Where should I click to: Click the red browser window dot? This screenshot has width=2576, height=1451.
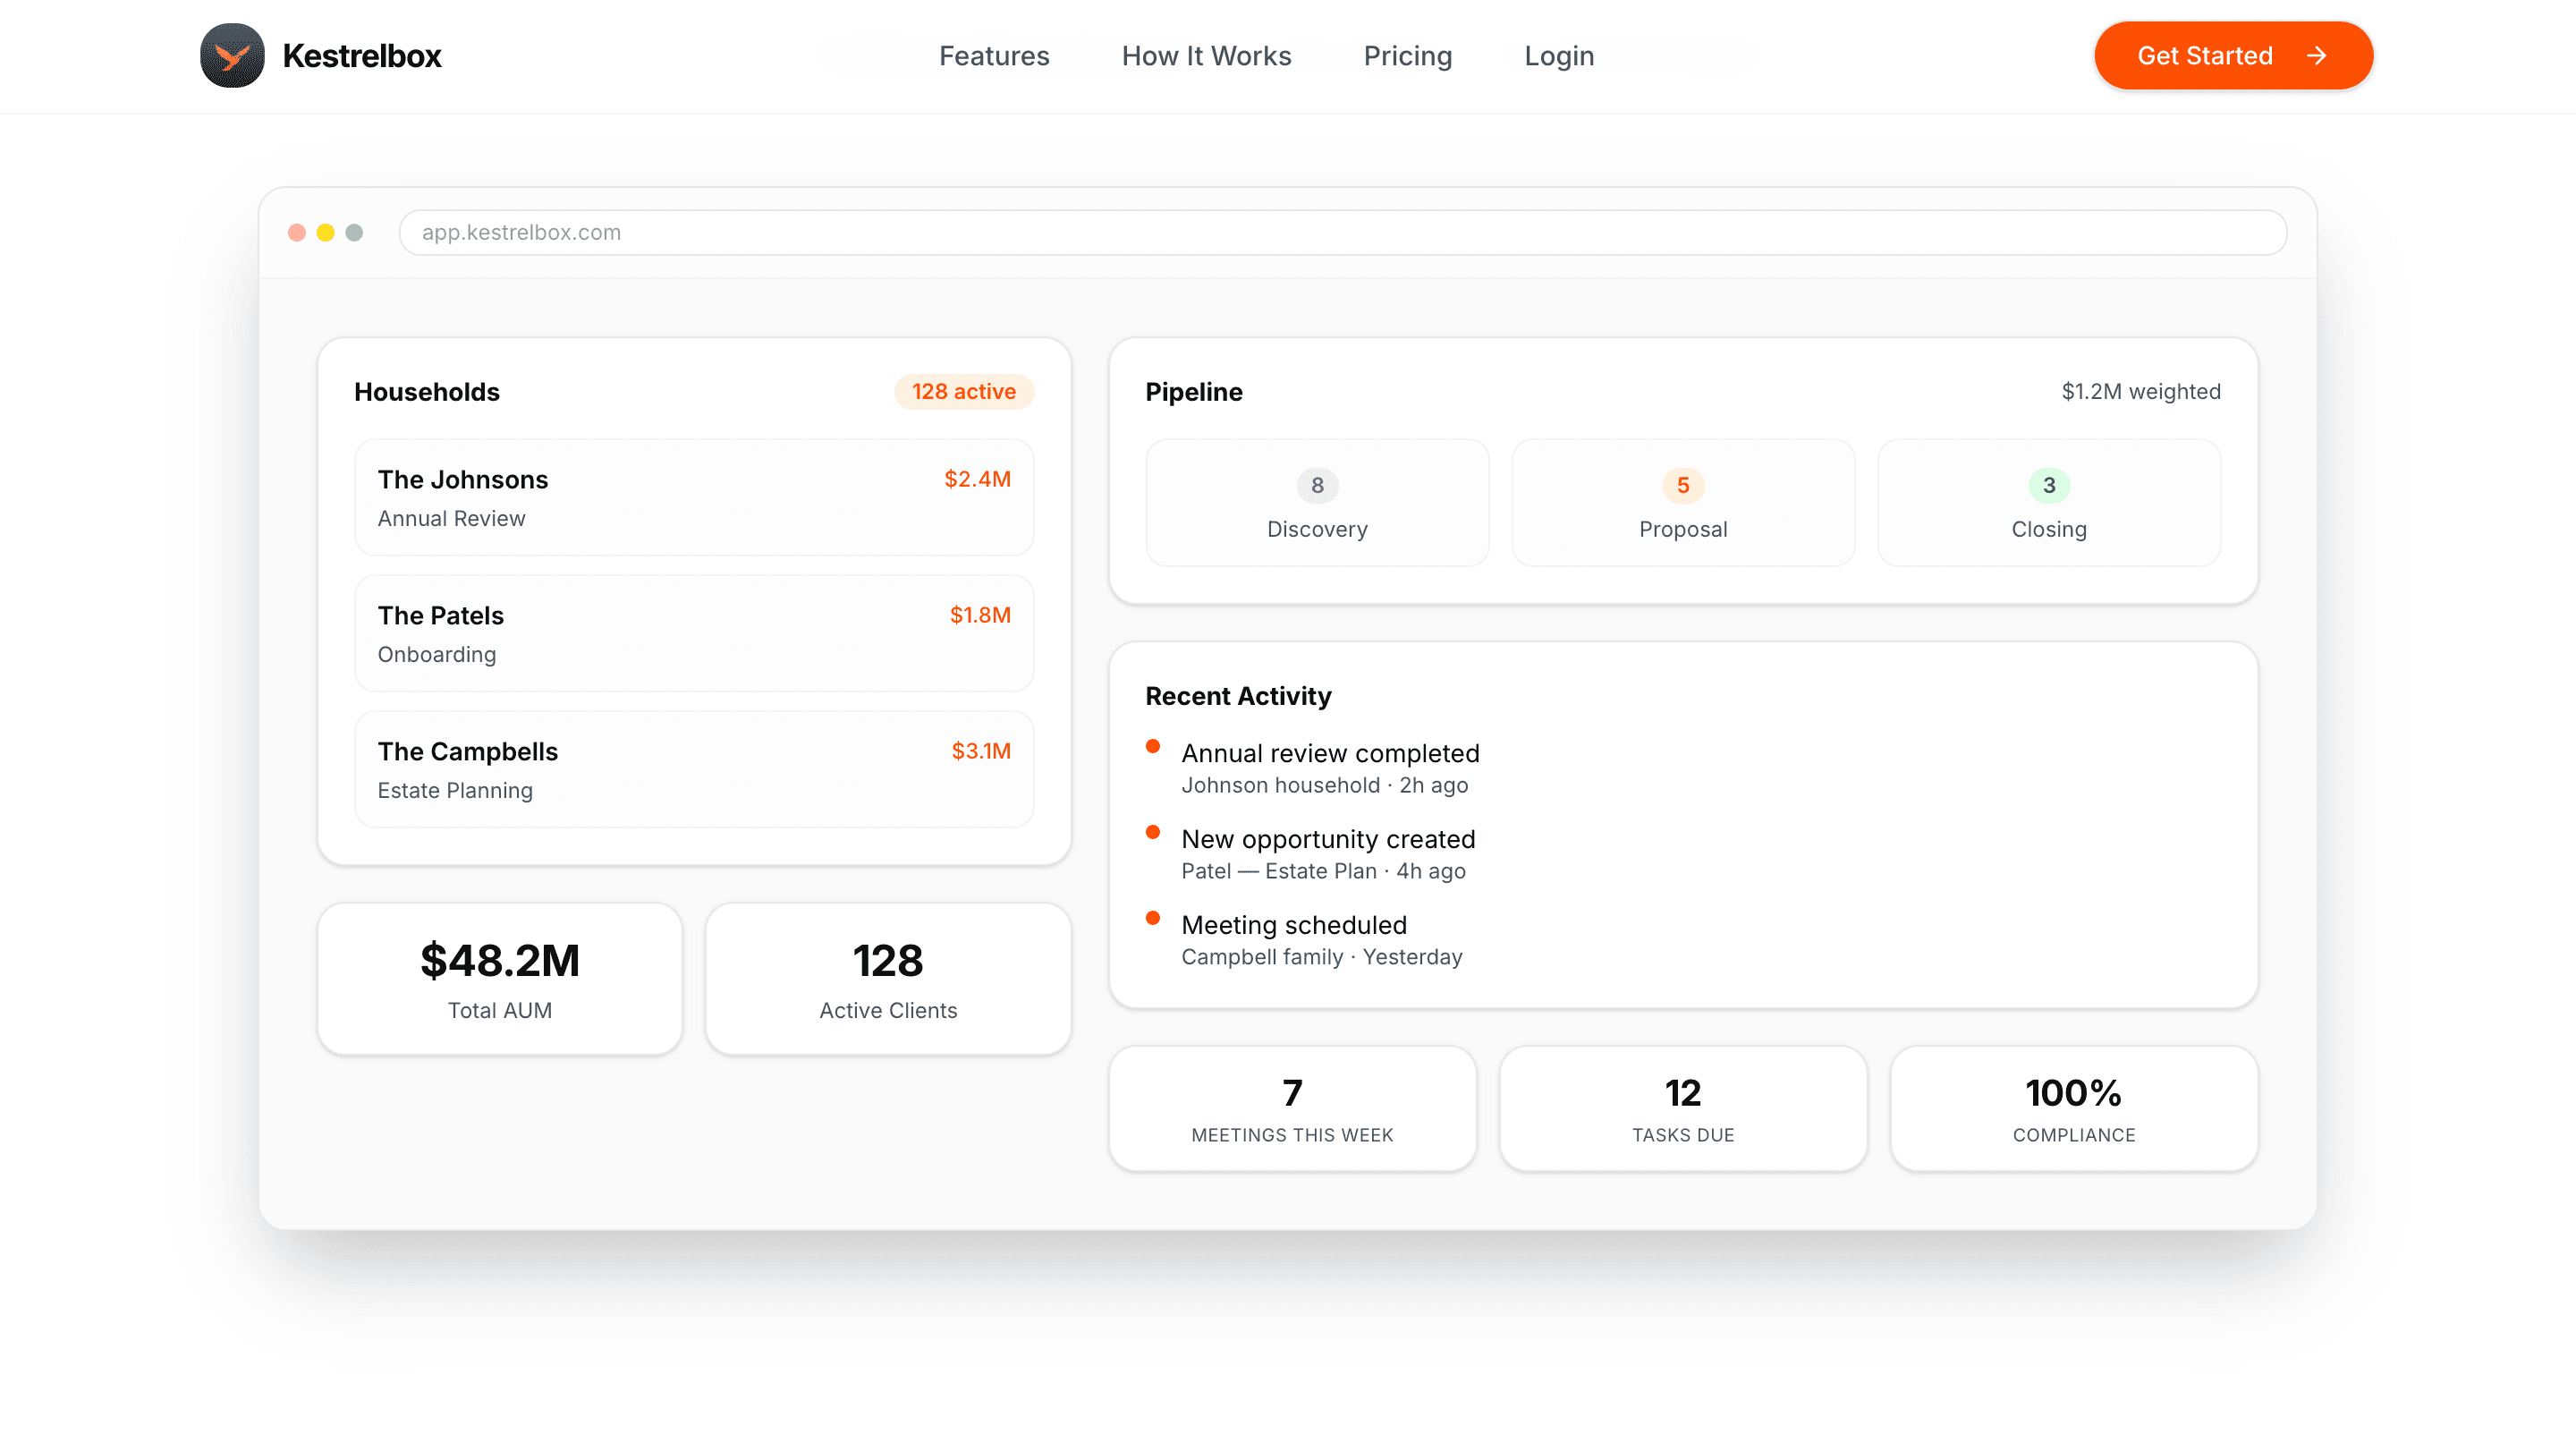pyautogui.click(x=296, y=231)
